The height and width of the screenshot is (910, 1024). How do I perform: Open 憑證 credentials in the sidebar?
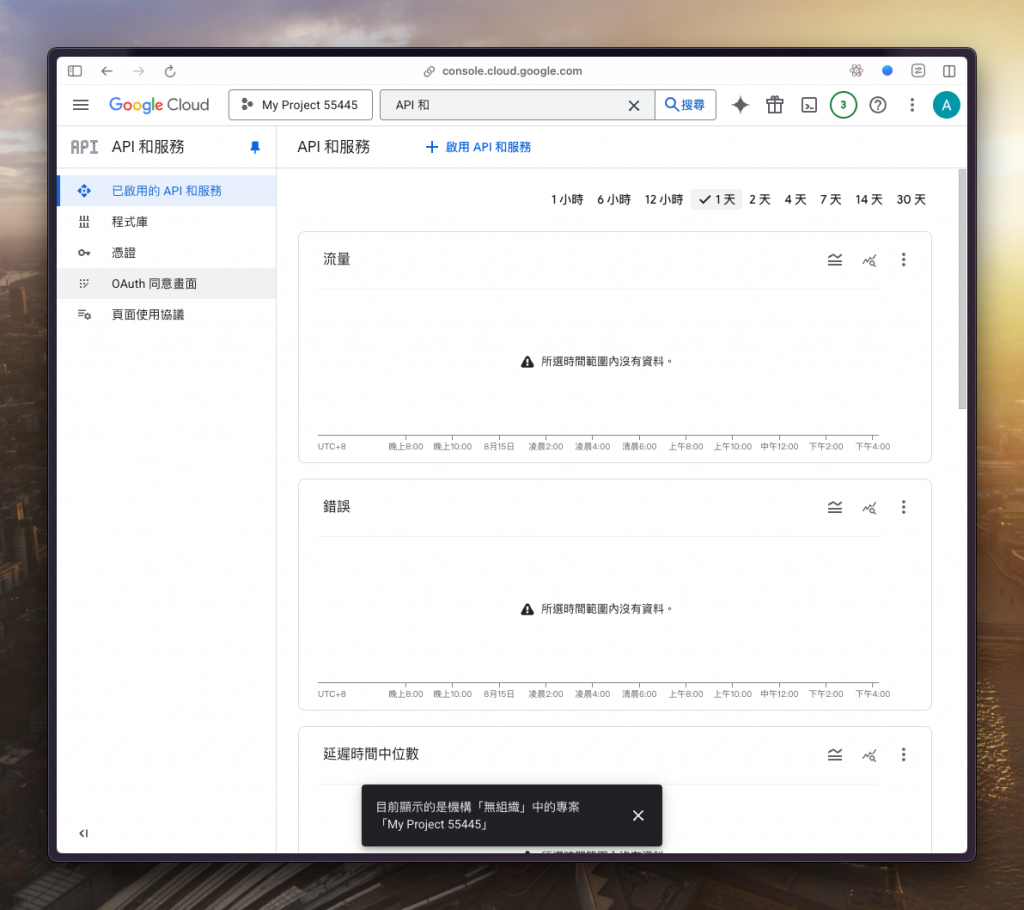click(167, 252)
